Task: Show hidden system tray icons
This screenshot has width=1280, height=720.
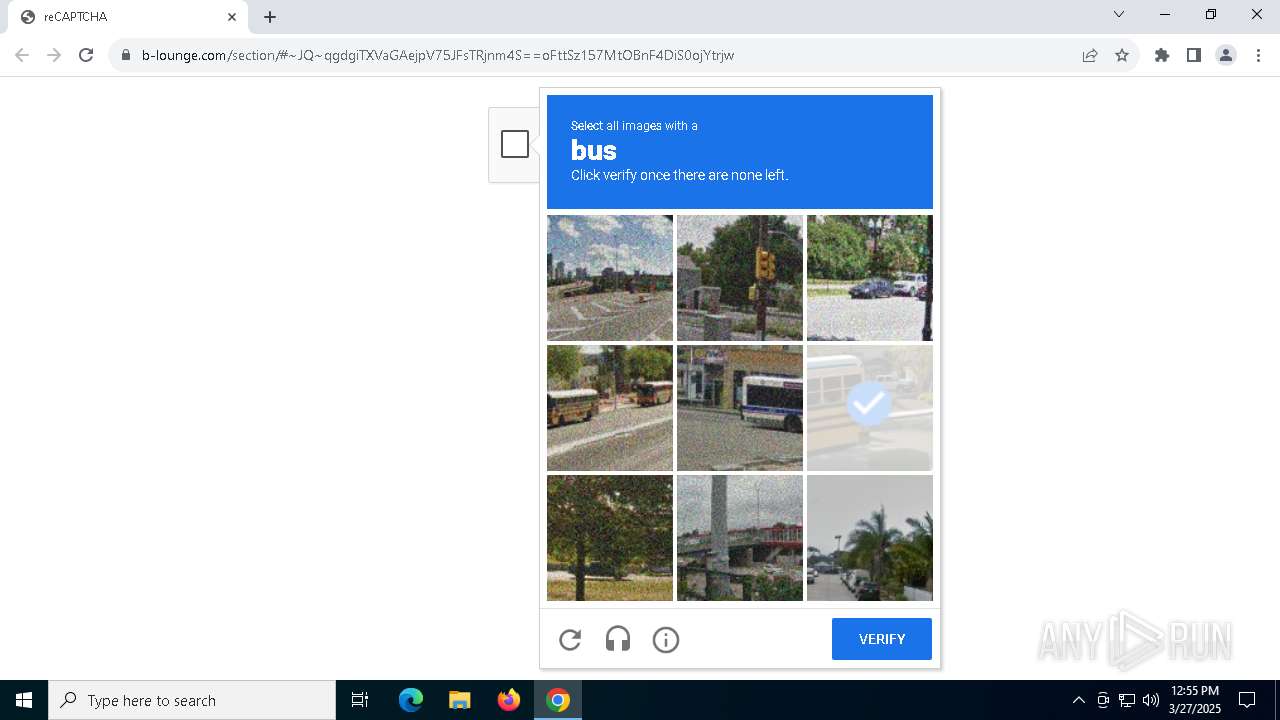Action: (x=1078, y=700)
